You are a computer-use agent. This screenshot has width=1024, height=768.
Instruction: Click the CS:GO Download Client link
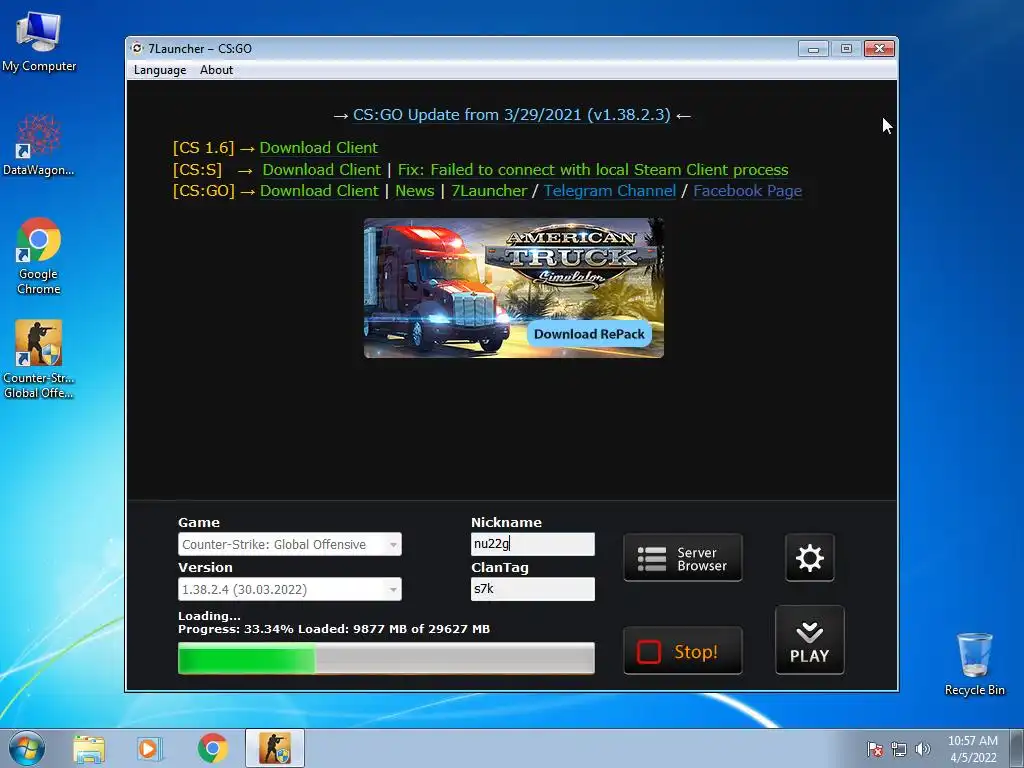tap(319, 191)
